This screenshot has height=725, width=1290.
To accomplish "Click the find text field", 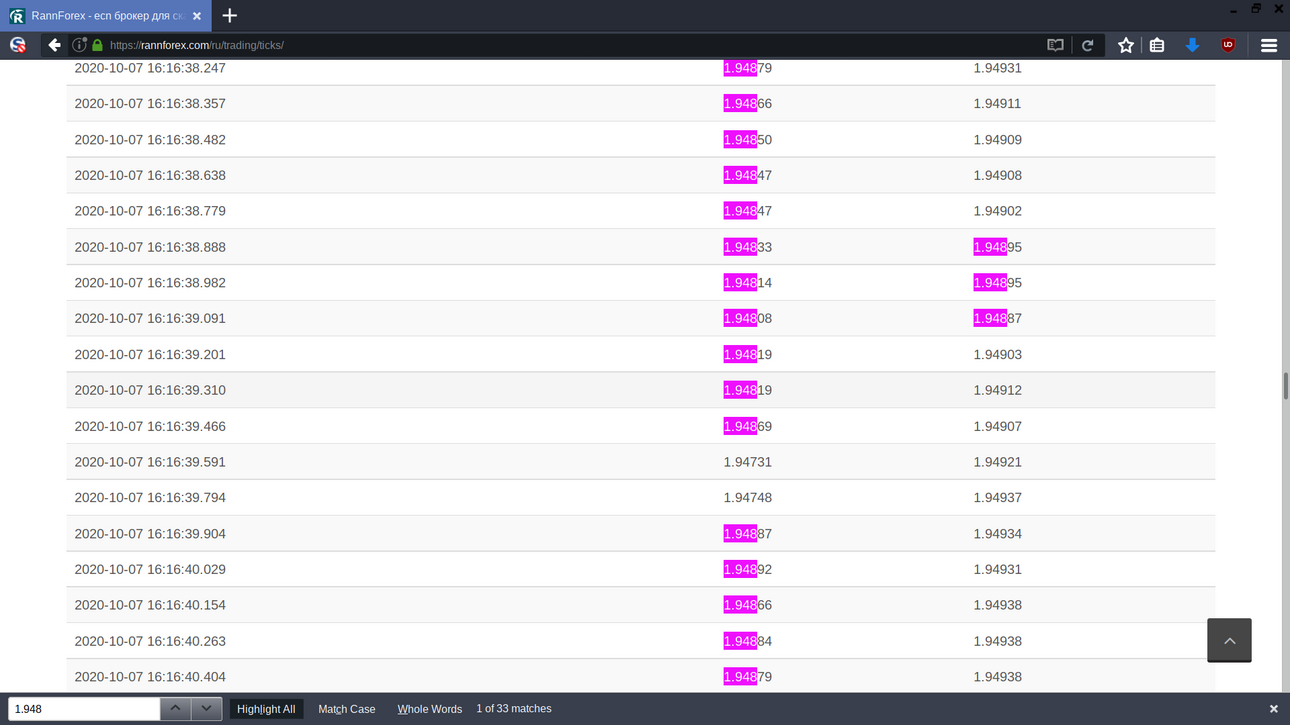I will click(x=84, y=709).
